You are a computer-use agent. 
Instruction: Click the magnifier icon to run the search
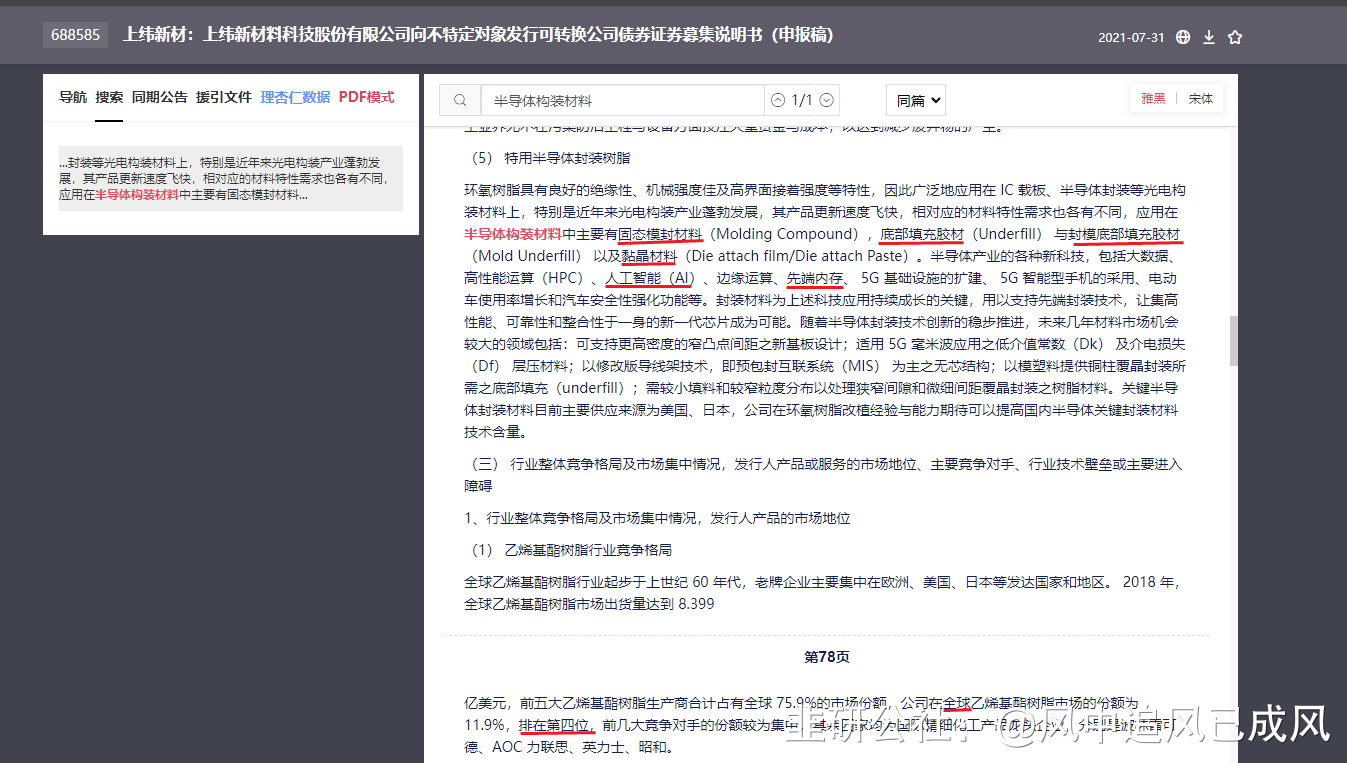coord(460,100)
